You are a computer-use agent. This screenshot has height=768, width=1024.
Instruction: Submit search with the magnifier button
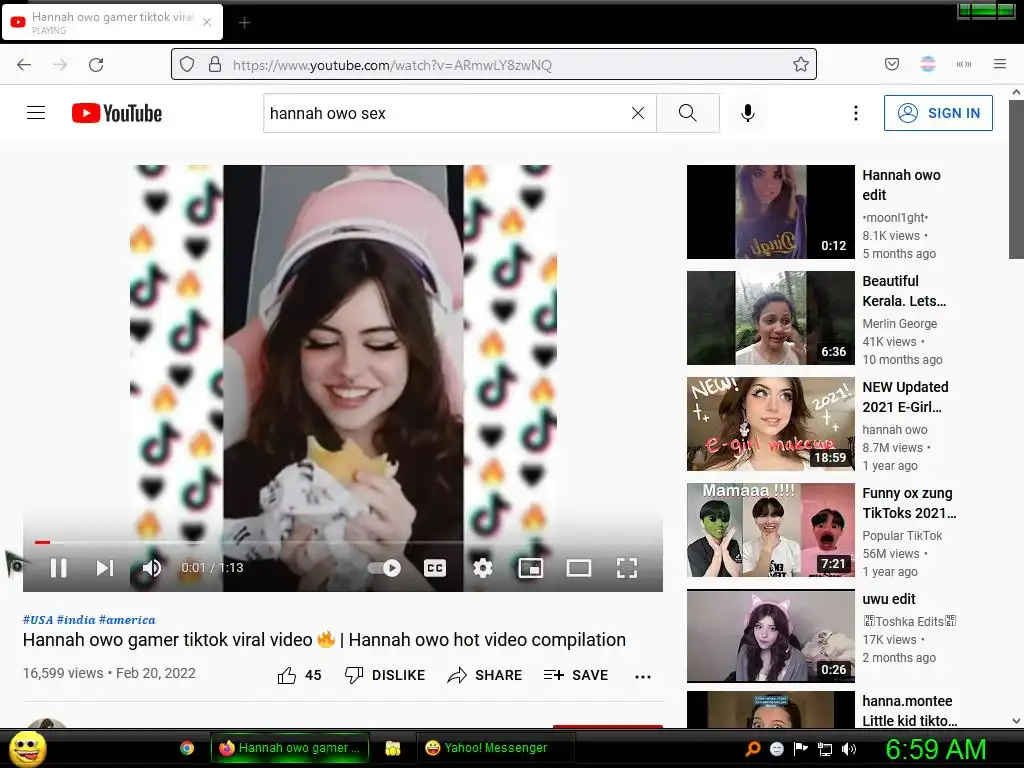point(688,113)
